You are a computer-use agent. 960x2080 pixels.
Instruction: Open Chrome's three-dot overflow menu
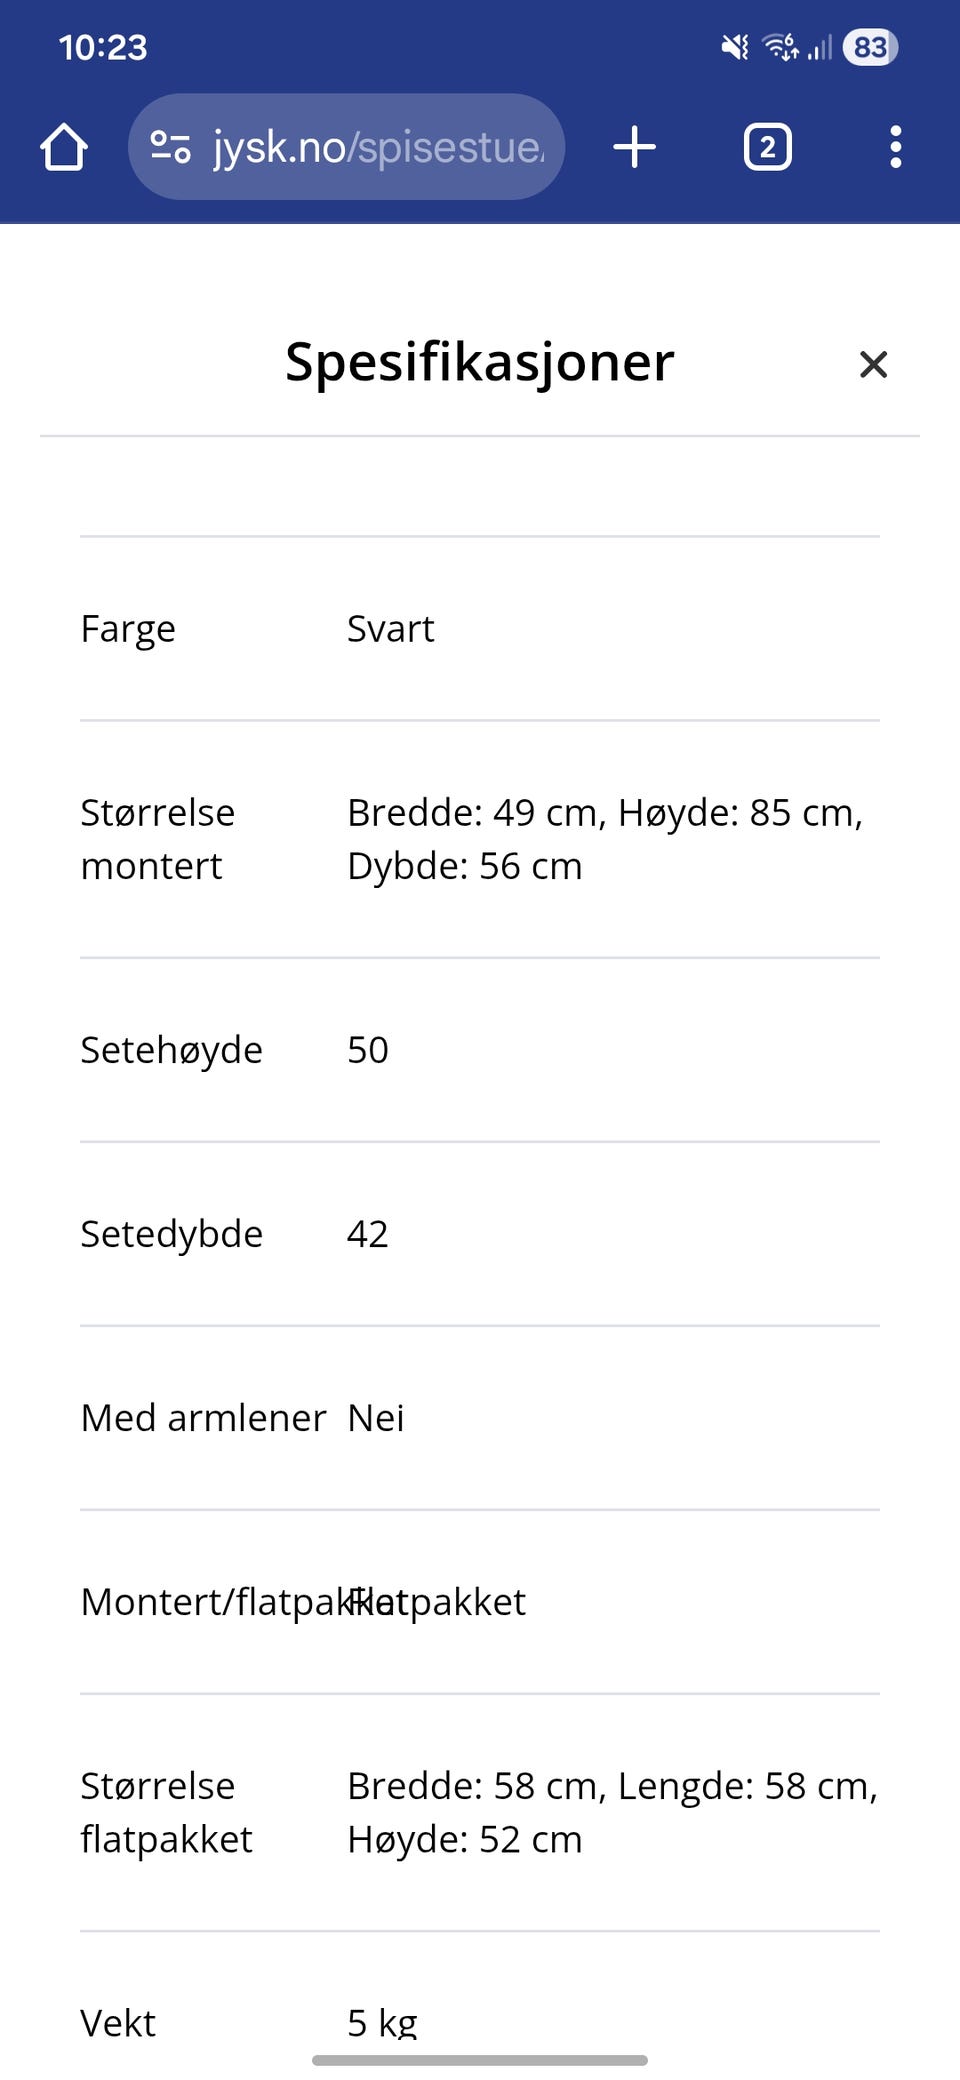point(895,146)
